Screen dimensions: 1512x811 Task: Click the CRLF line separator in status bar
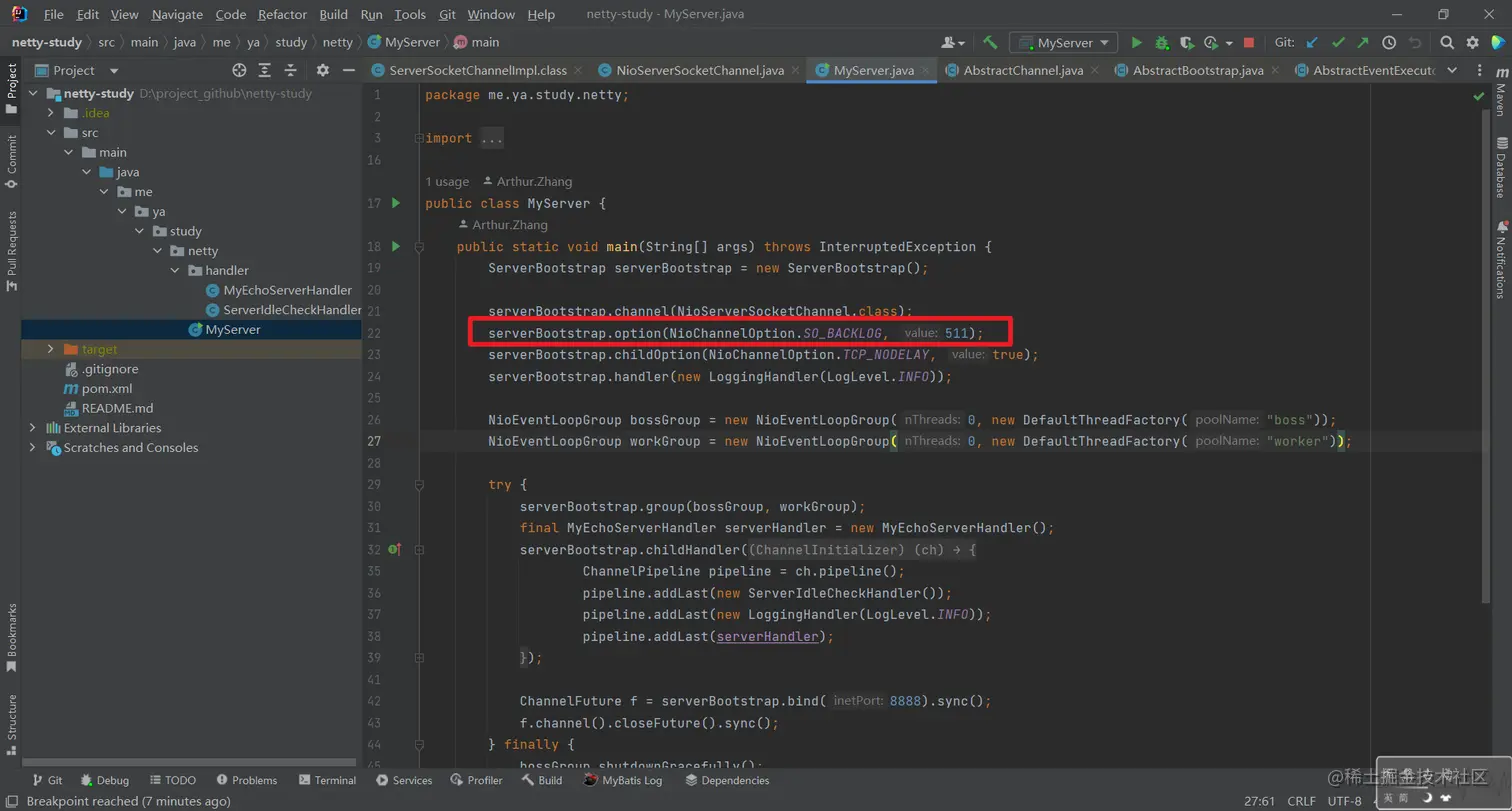pos(1301,801)
